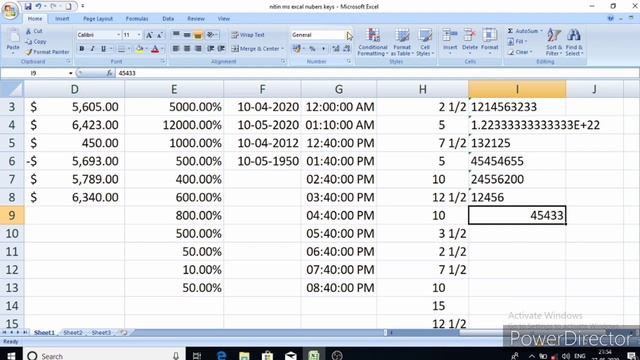Toggle underline formatting

(x=103, y=49)
